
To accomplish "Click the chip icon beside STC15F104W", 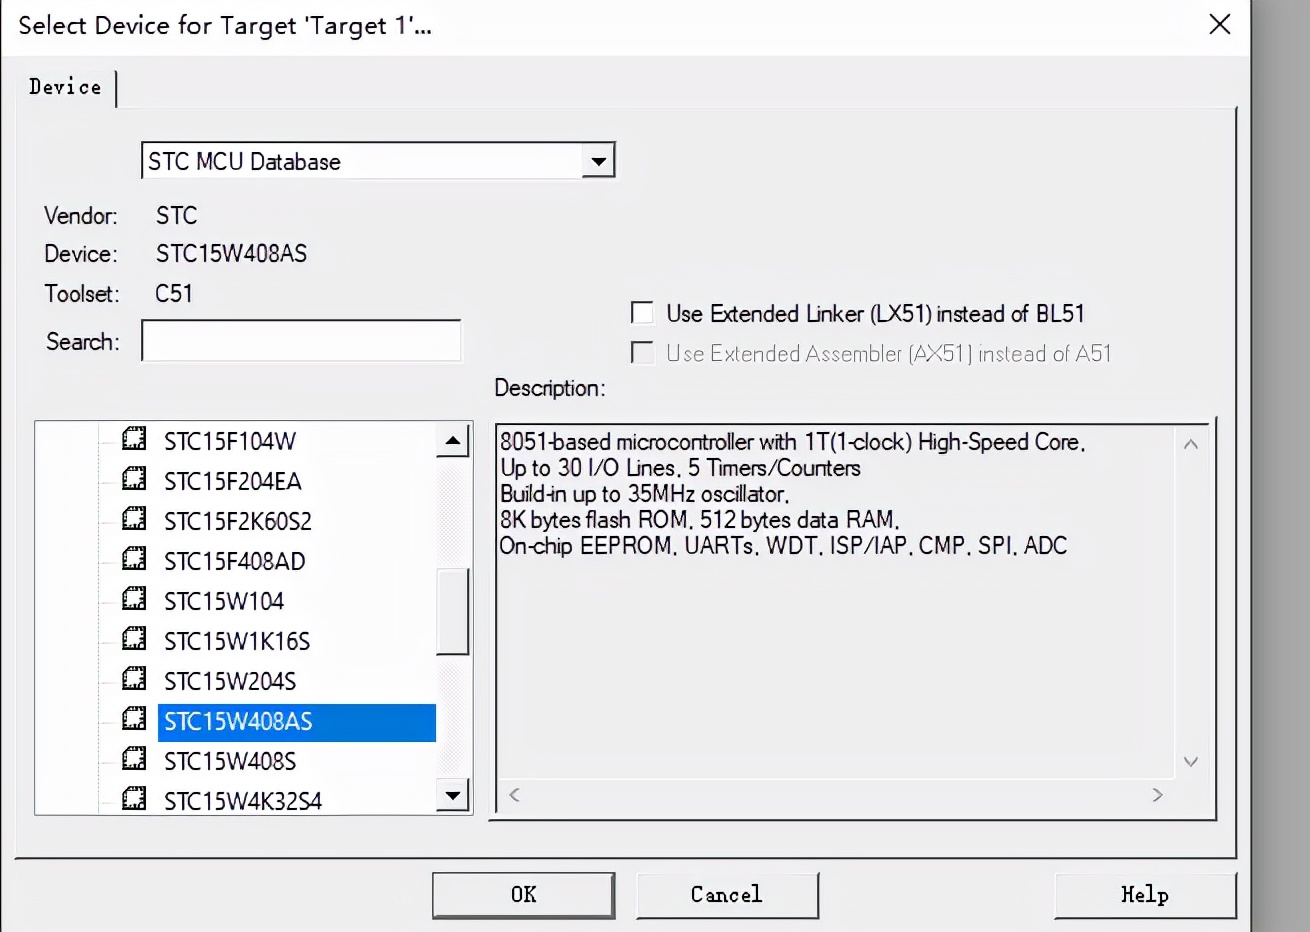I will pos(134,439).
